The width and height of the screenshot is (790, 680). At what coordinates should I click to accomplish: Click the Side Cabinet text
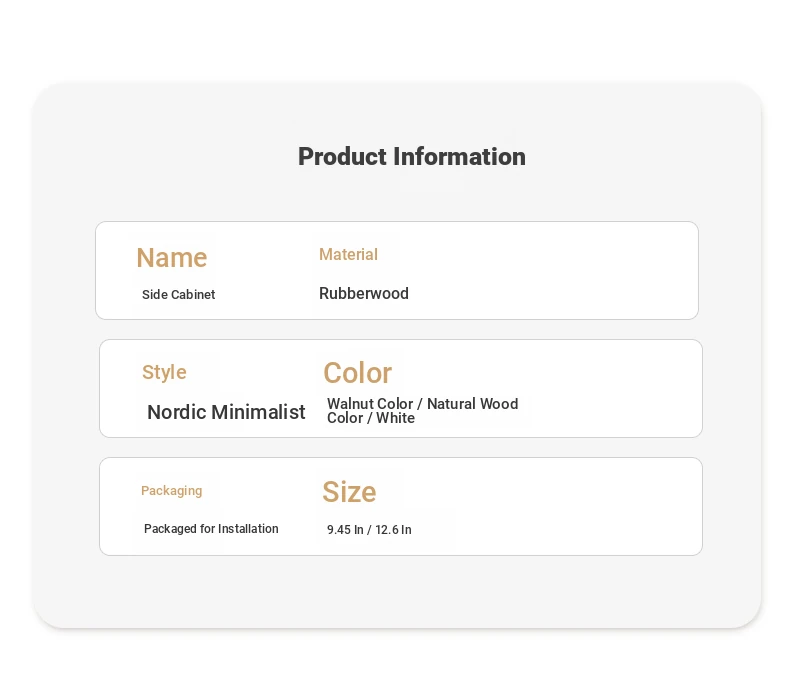coord(178,295)
